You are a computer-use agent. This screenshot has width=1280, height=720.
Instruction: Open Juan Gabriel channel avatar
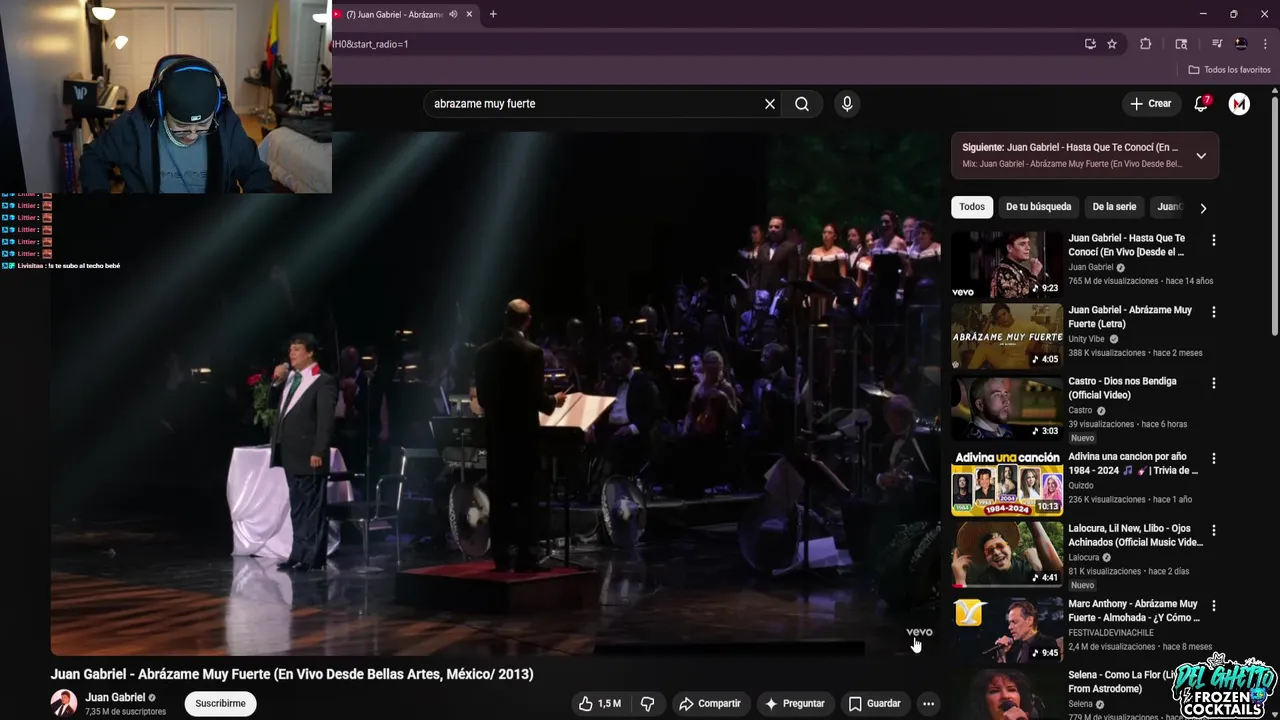click(x=64, y=703)
